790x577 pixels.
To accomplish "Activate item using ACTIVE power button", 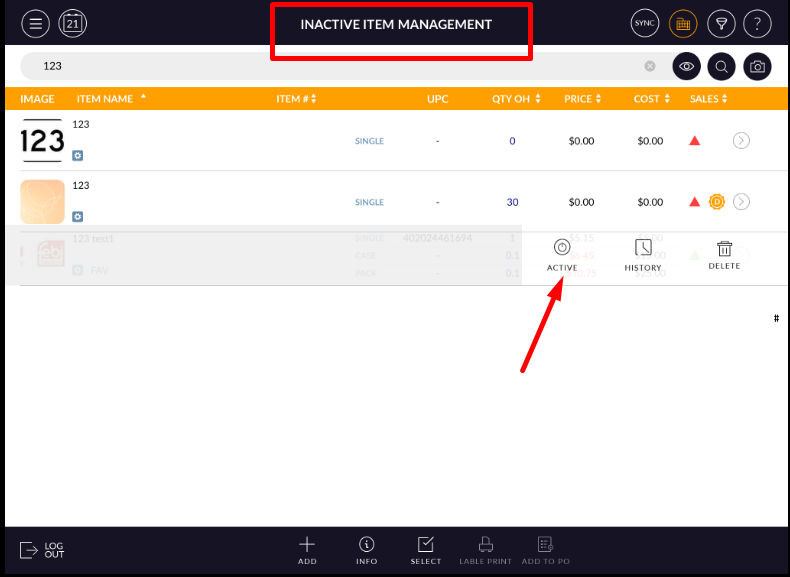I will (x=562, y=253).
